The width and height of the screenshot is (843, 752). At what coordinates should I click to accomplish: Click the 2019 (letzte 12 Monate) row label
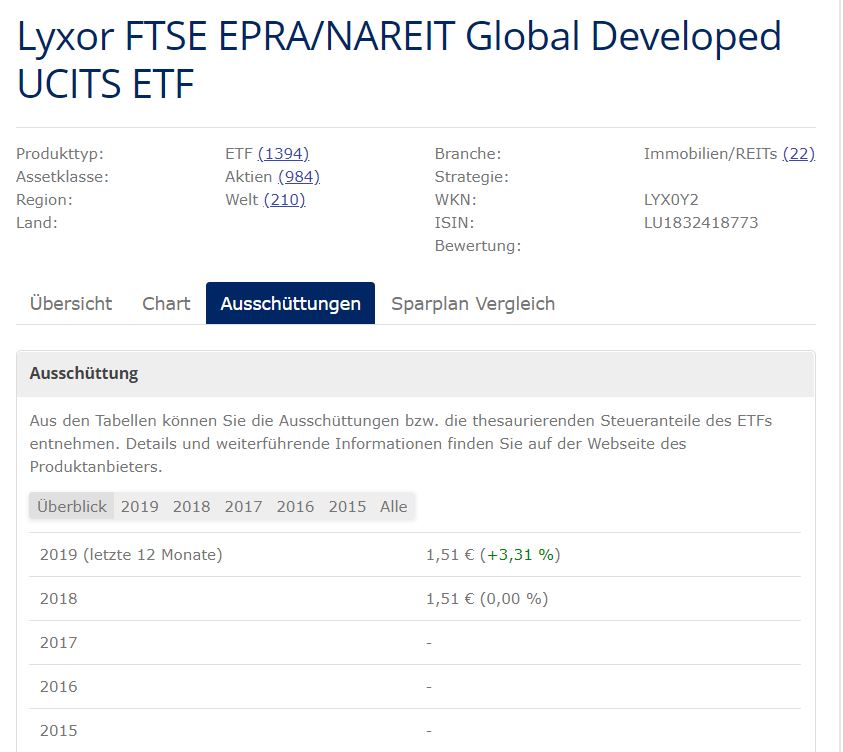pos(131,555)
